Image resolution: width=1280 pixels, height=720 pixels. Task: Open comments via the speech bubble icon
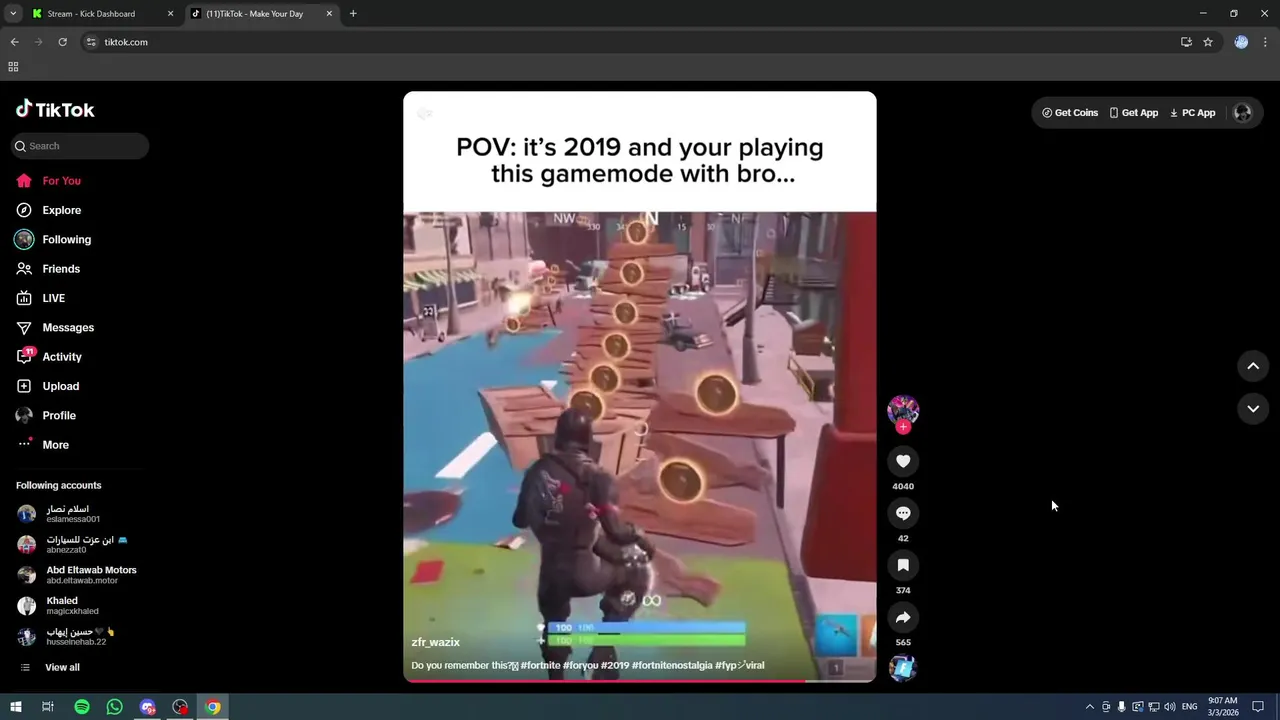pyautogui.click(x=903, y=513)
